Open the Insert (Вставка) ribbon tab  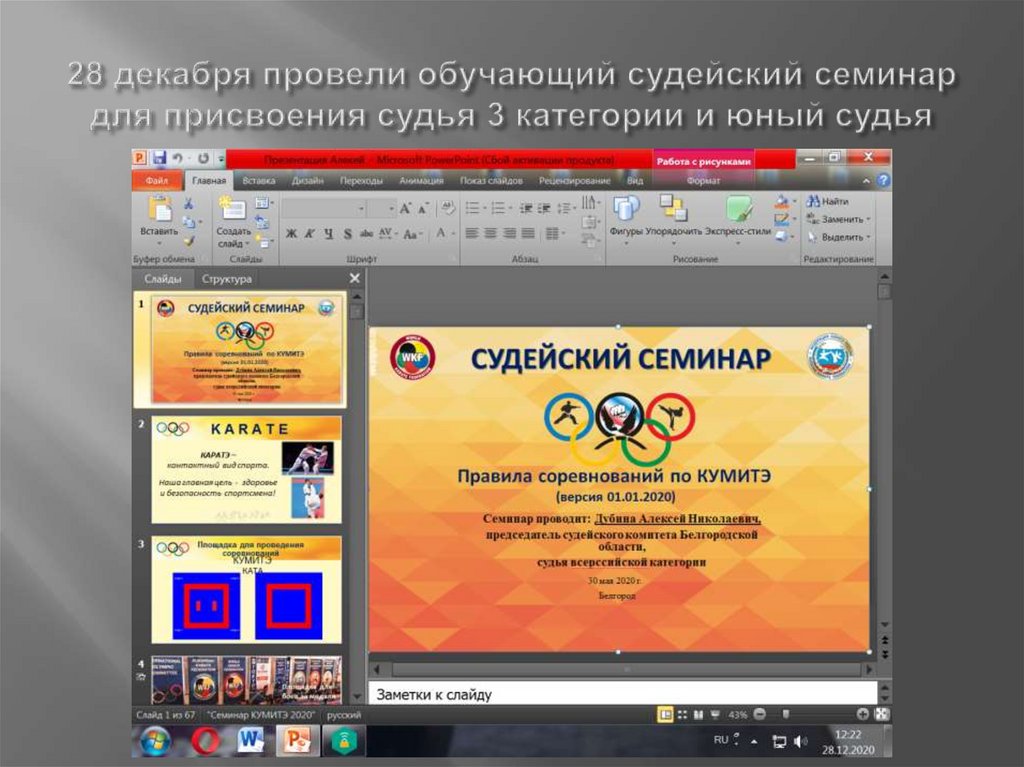[x=258, y=181]
